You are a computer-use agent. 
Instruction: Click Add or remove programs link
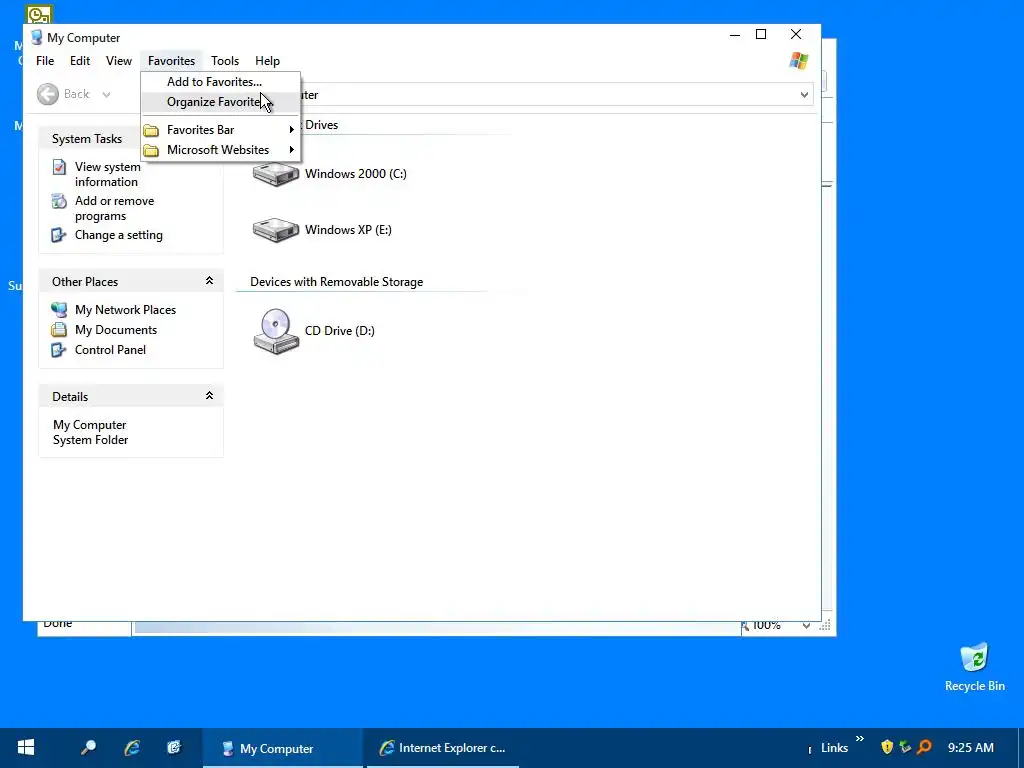114,208
